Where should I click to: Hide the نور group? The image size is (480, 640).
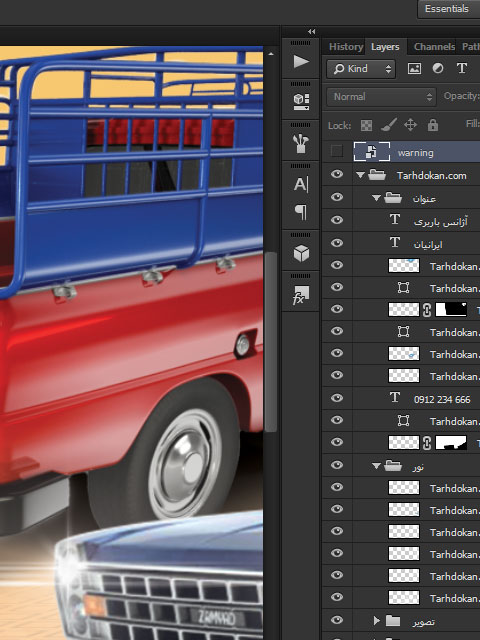click(x=337, y=465)
